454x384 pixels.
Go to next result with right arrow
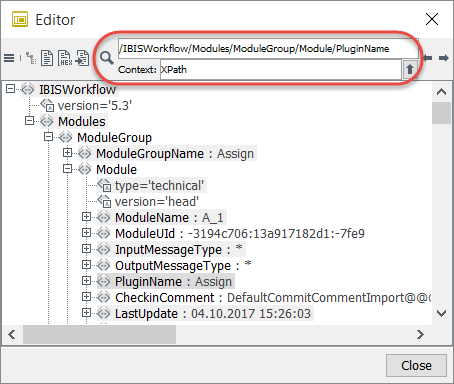(444, 58)
